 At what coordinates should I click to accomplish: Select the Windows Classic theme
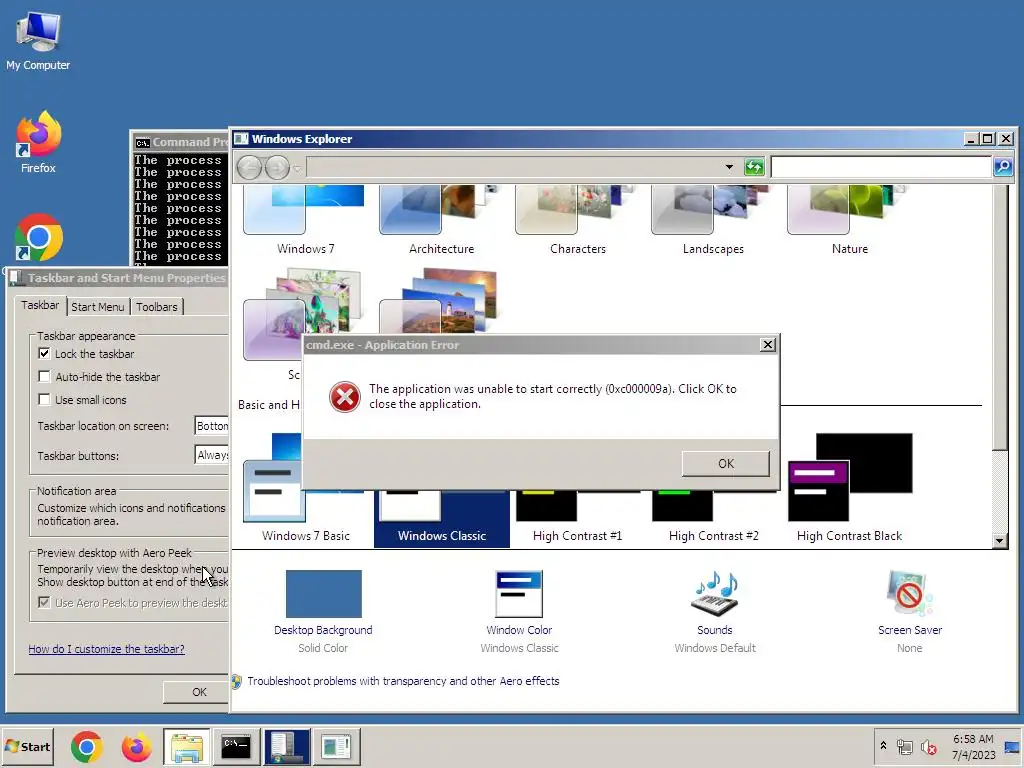pyautogui.click(x=441, y=519)
